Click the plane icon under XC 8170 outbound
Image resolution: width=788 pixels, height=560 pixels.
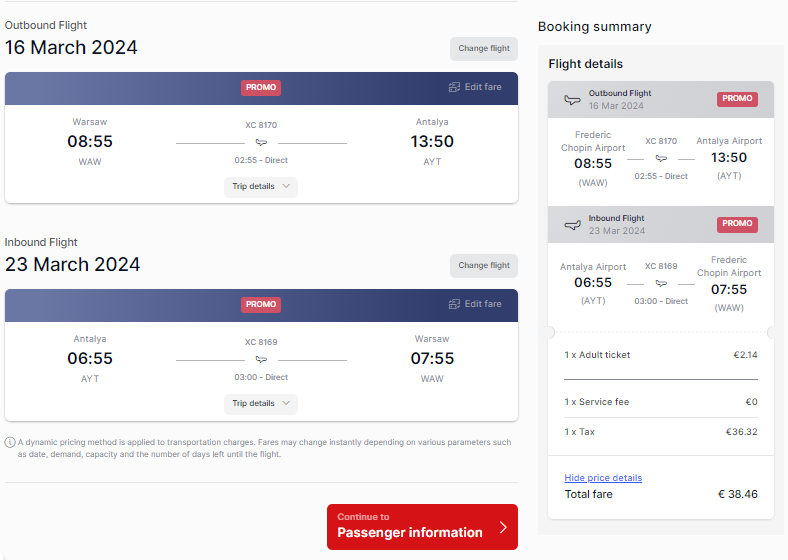(261, 143)
